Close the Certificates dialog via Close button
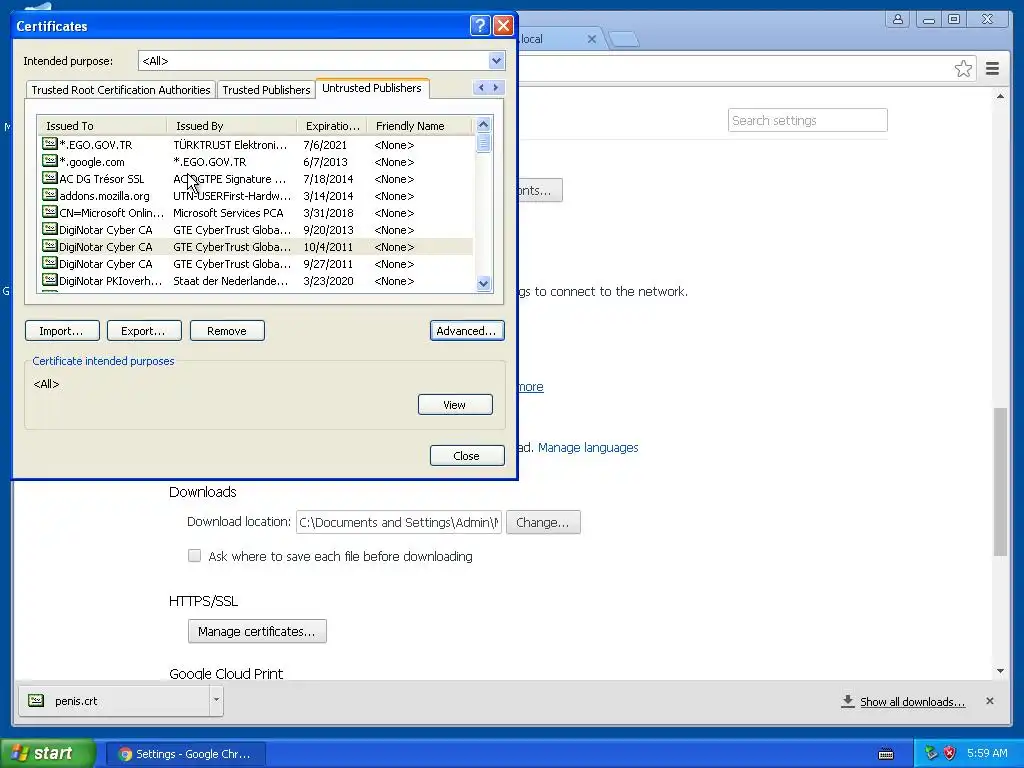The width and height of the screenshot is (1024, 768). (x=467, y=455)
